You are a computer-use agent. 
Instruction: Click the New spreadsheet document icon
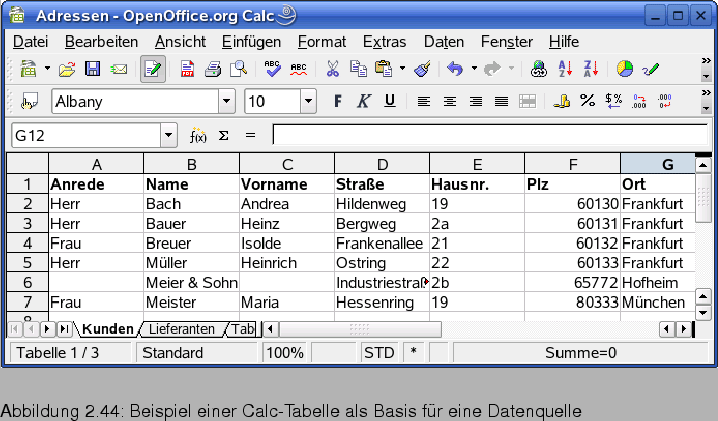tap(28, 69)
